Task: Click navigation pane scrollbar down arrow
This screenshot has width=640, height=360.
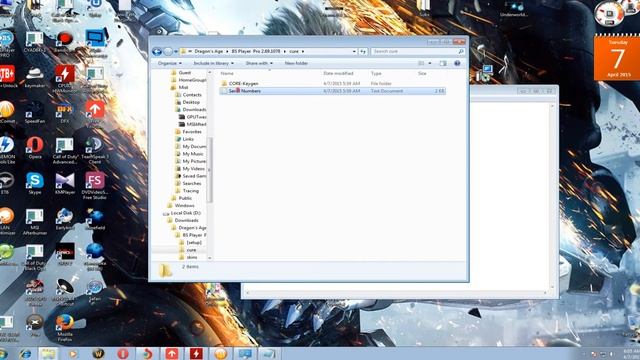Action: pos(210,258)
